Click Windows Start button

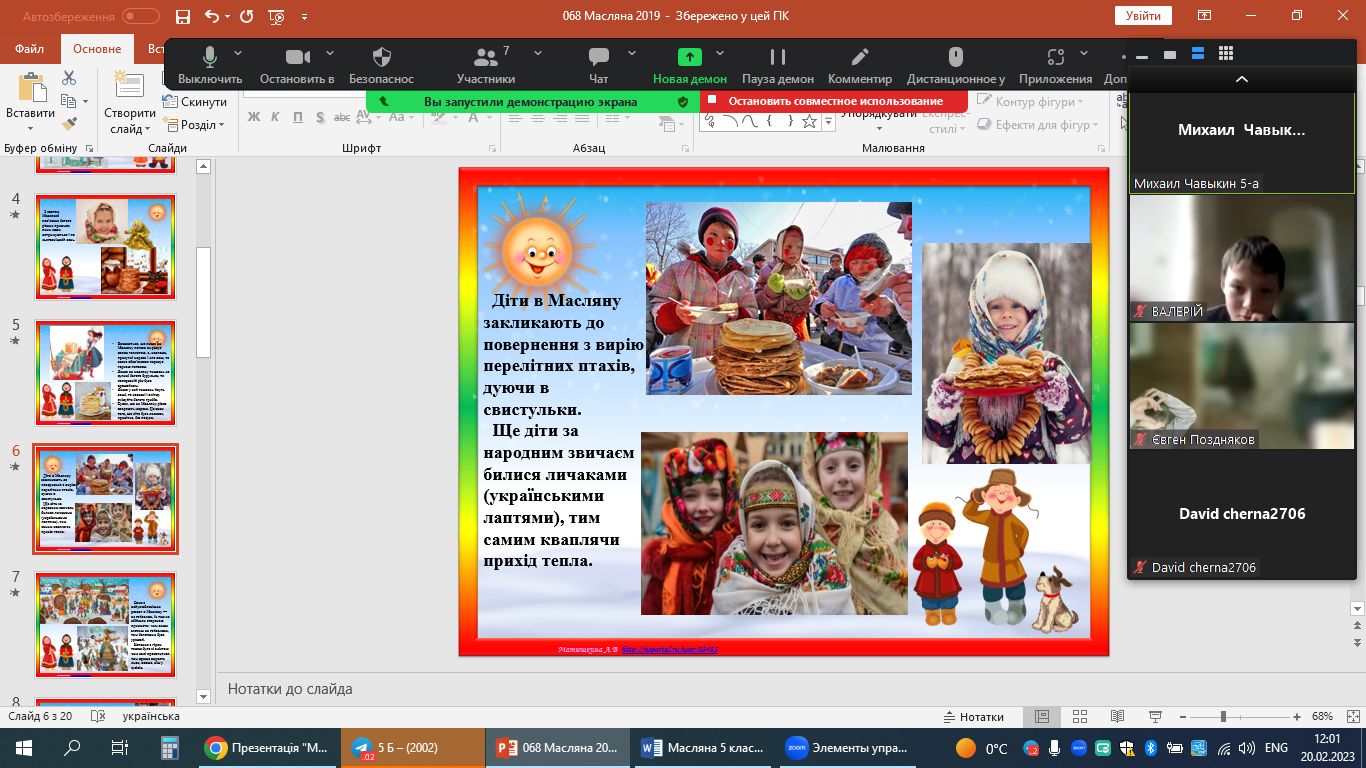click(24, 748)
